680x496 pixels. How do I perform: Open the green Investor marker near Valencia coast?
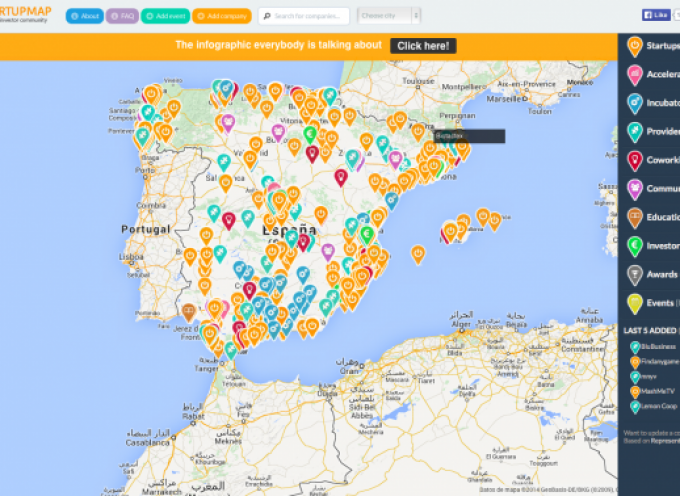point(367,235)
